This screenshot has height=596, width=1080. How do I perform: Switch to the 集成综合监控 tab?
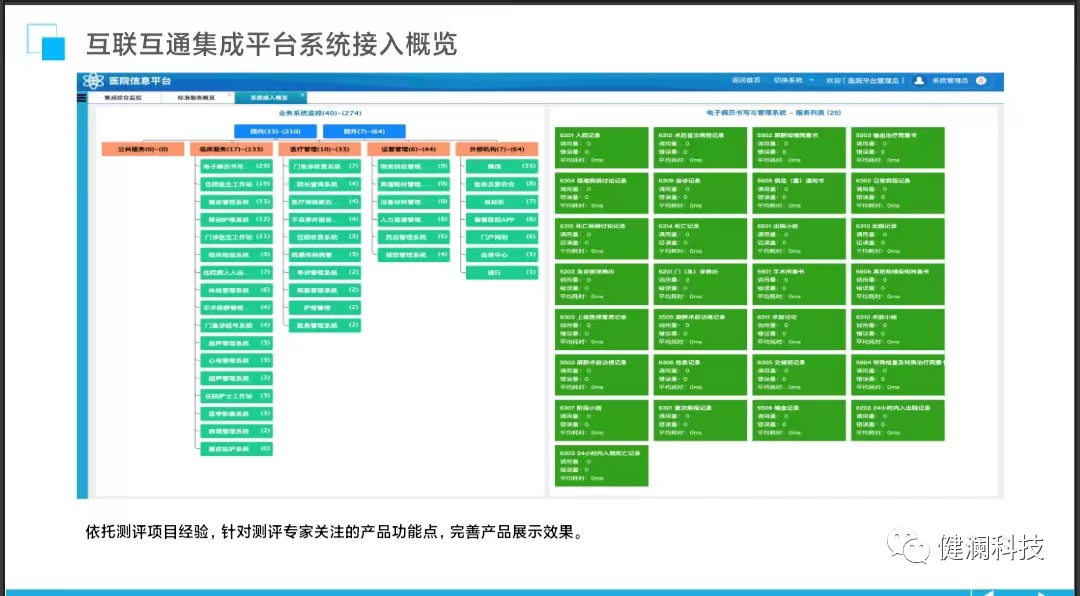[x=123, y=98]
